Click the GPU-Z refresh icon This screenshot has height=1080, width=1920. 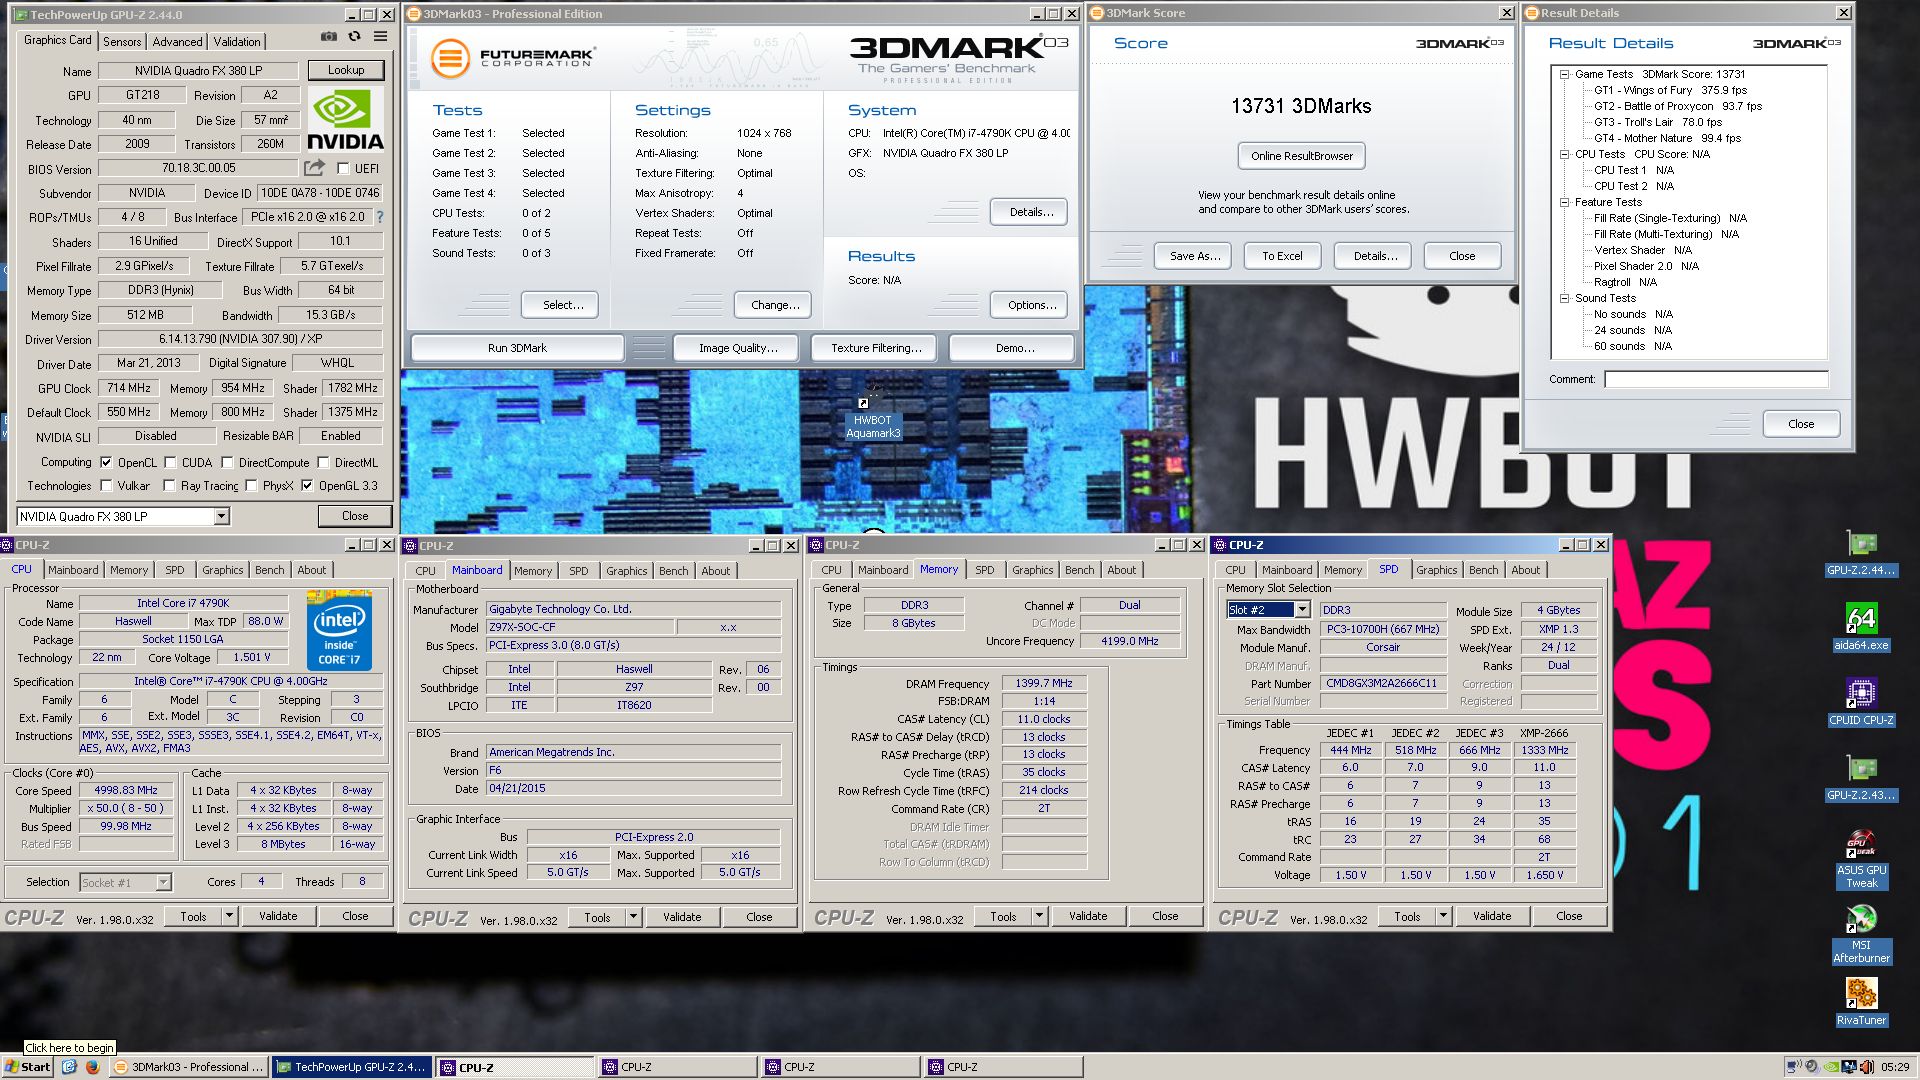point(354,36)
